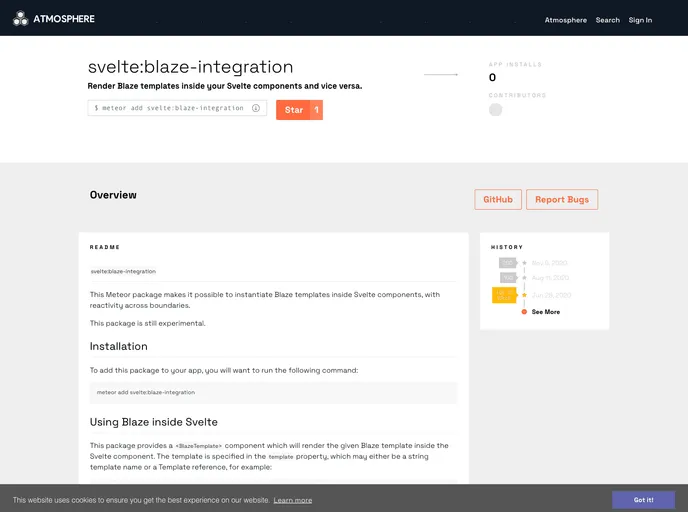The image size is (688, 512).
Task: Open the GitHub repository button
Action: point(498,200)
